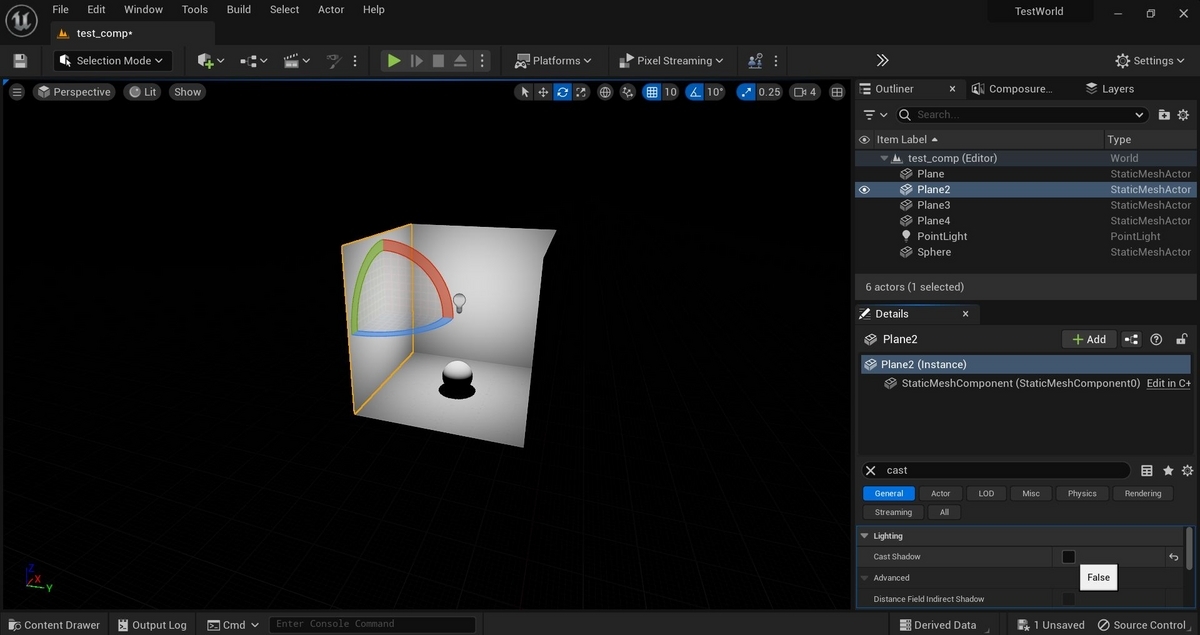Open the viewport layout icon at right
This screenshot has width=1200, height=635.
tap(837, 92)
